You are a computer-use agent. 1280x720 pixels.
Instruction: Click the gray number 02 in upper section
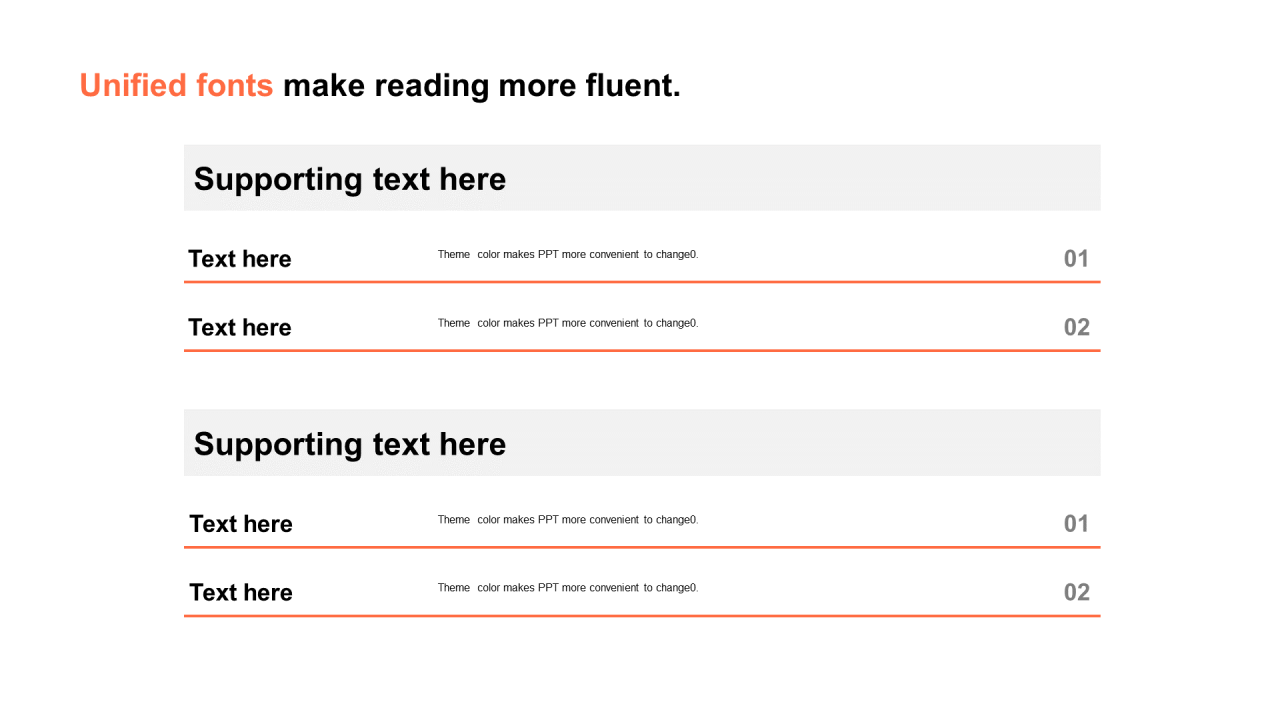coord(1077,327)
